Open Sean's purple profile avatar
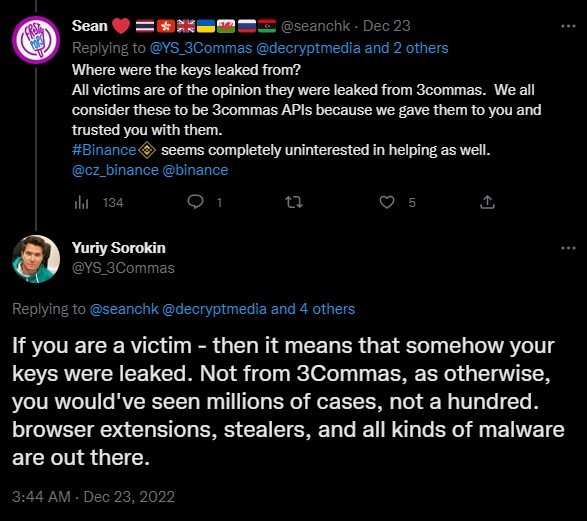 pyautogui.click(x=36, y=40)
